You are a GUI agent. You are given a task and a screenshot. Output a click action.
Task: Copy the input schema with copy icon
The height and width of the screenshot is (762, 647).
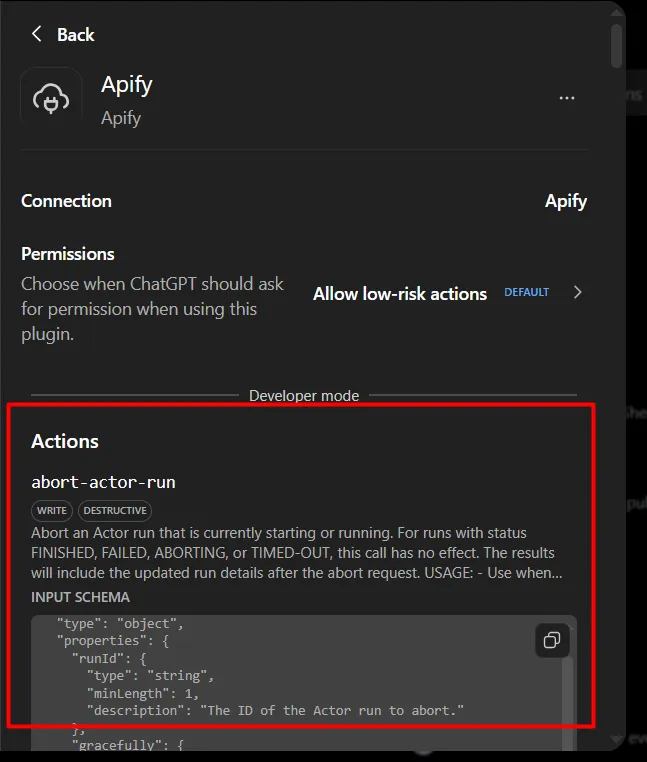552,641
